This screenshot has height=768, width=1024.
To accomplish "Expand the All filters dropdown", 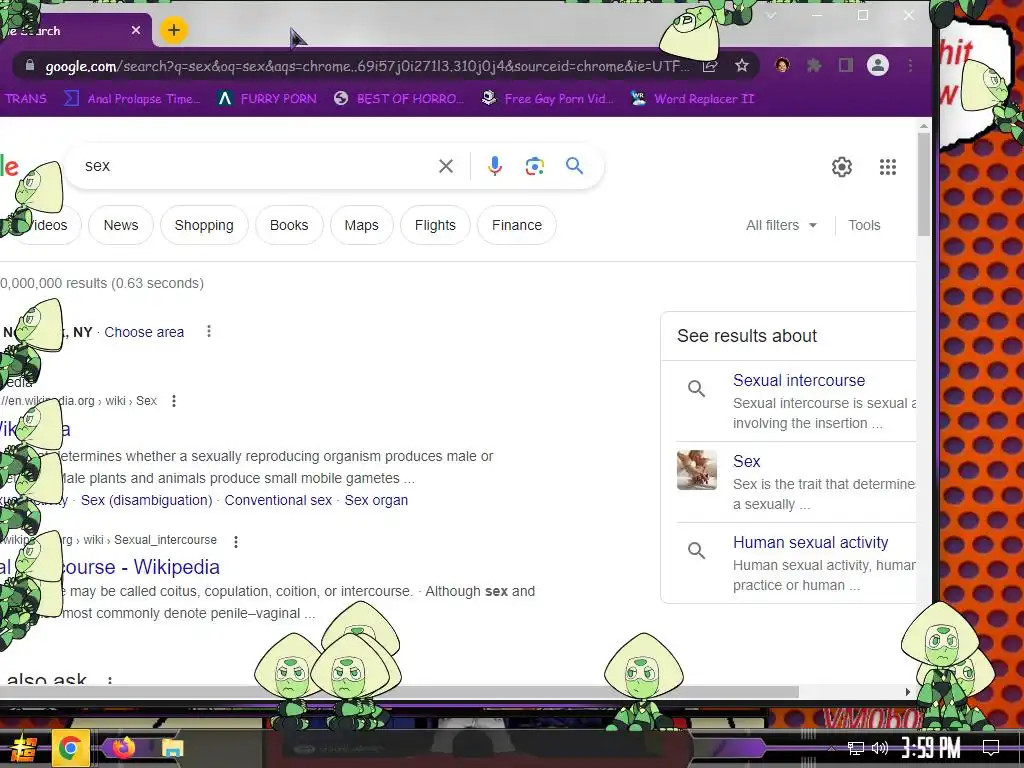I will [x=781, y=225].
